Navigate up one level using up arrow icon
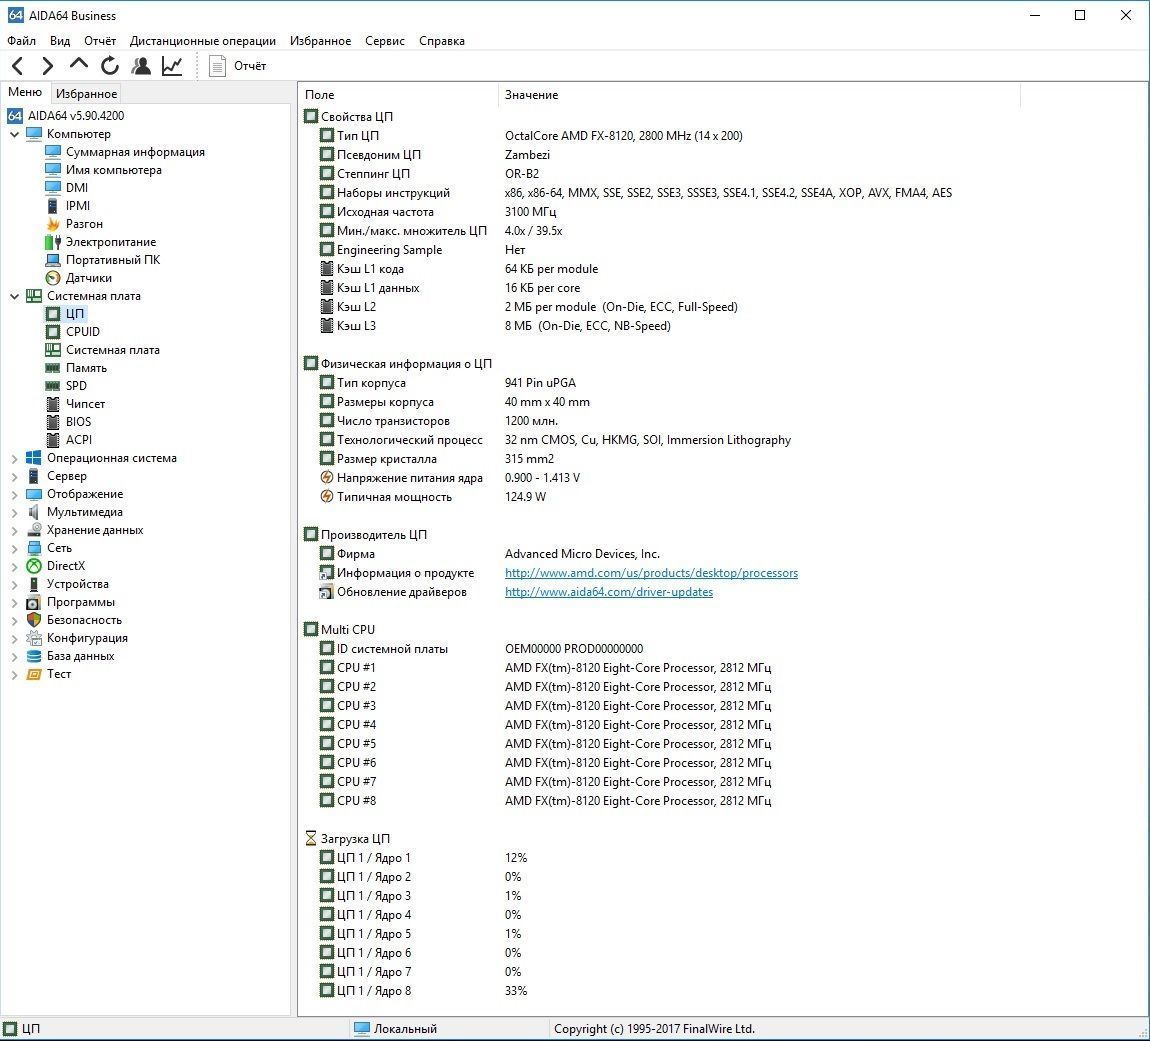Screen dimensions: 1150x1041 78,65
